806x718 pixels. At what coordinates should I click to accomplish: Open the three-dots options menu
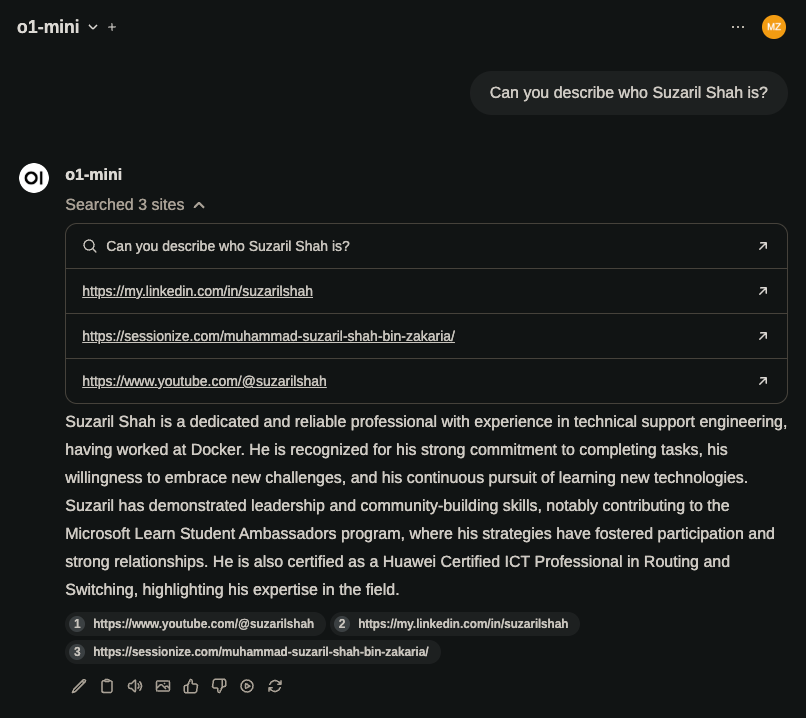coord(738,27)
